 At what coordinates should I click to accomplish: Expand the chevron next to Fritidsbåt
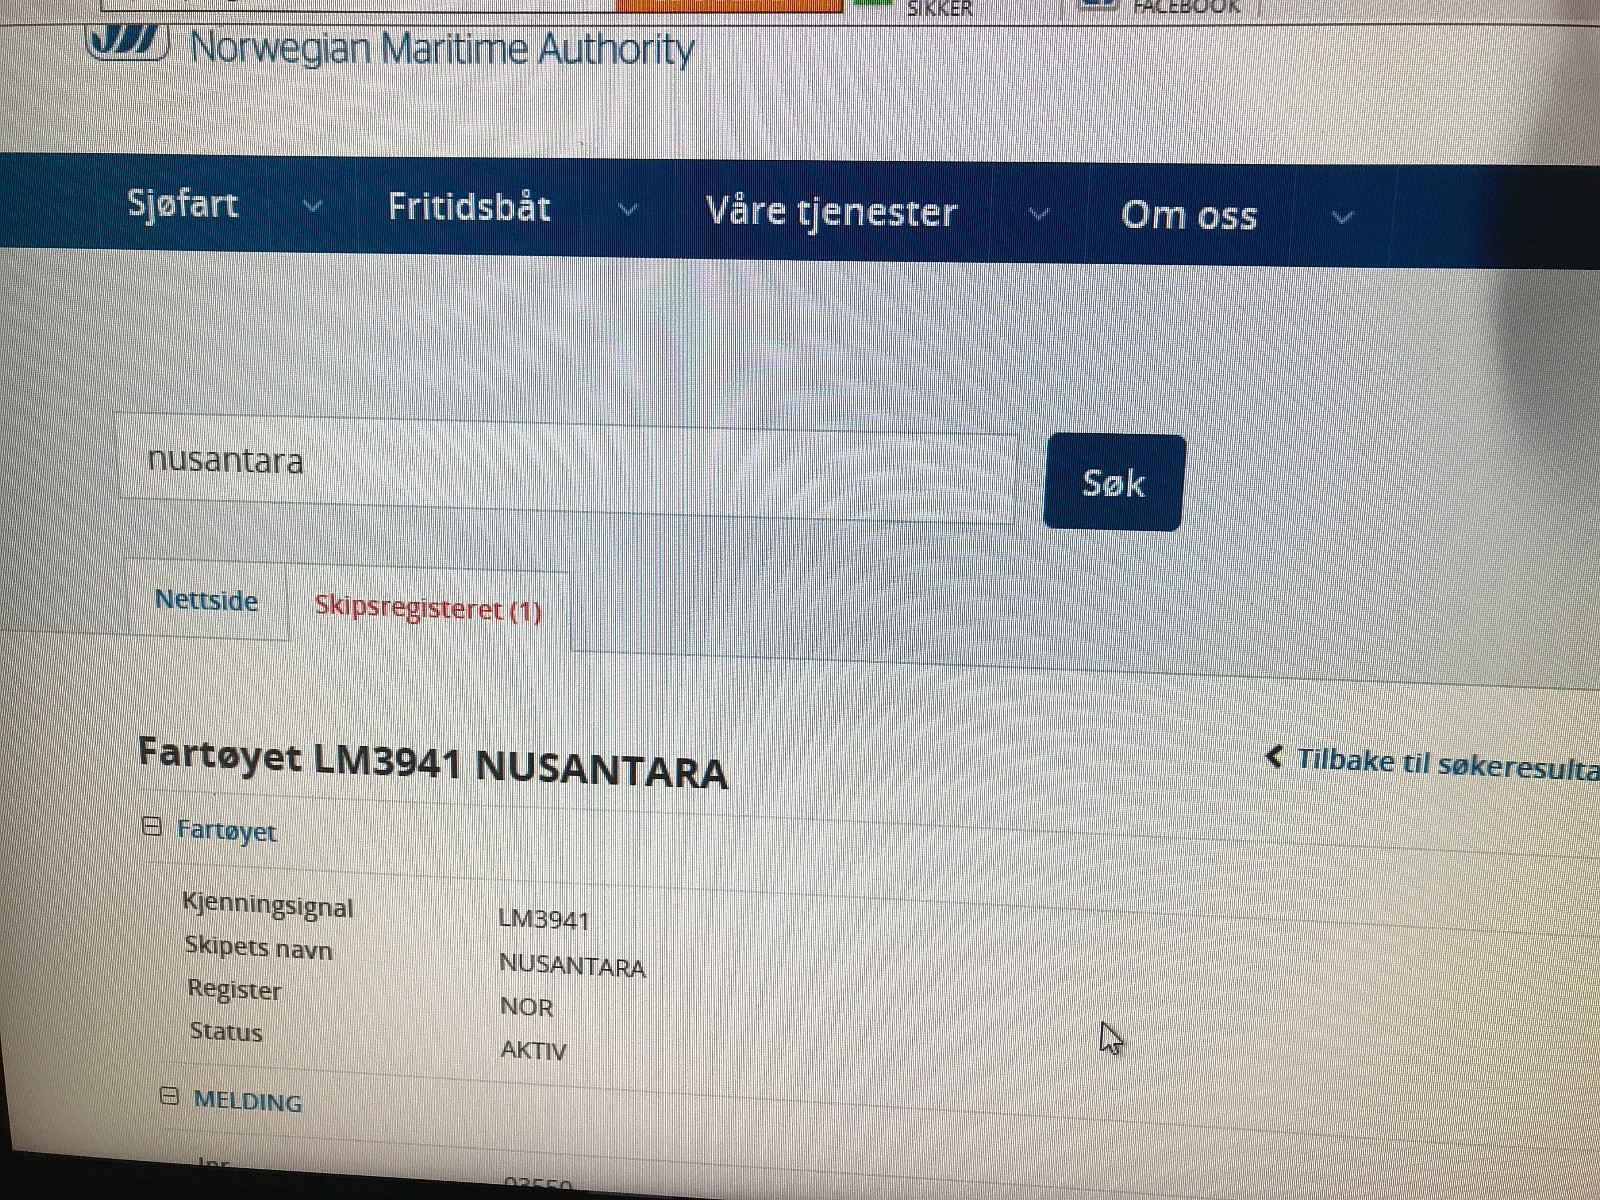[x=627, y=210]
